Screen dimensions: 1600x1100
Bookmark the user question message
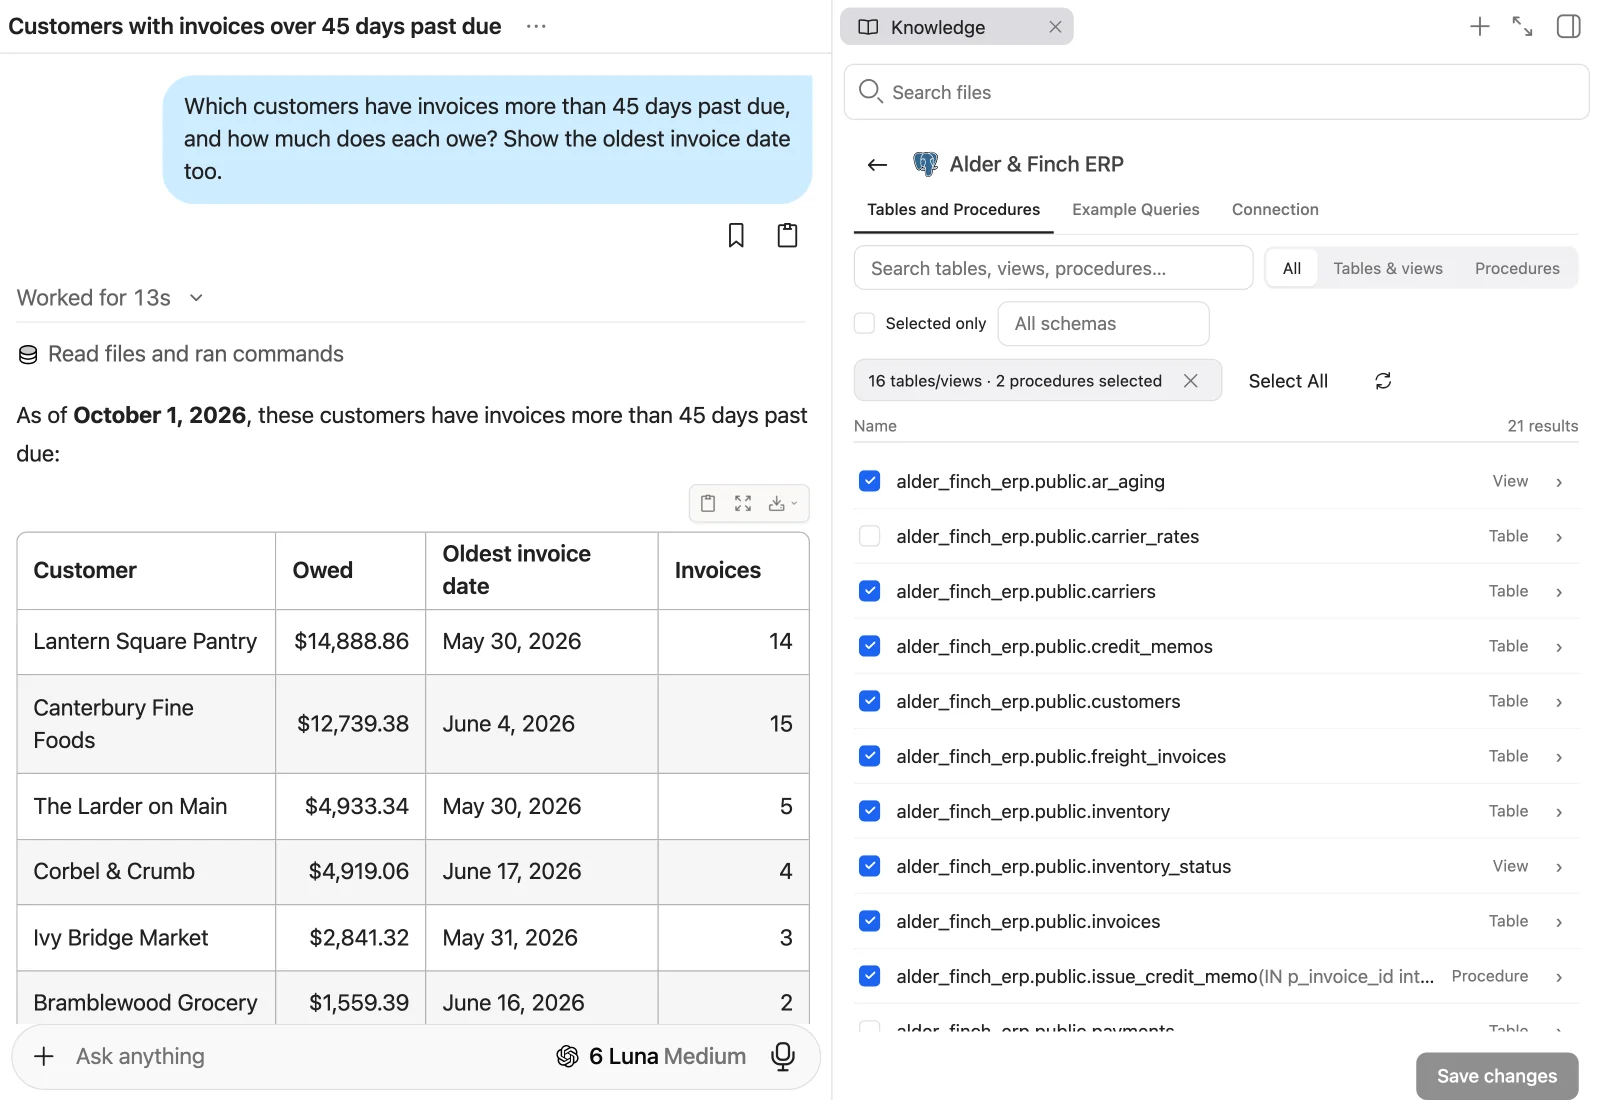(736, 235)
